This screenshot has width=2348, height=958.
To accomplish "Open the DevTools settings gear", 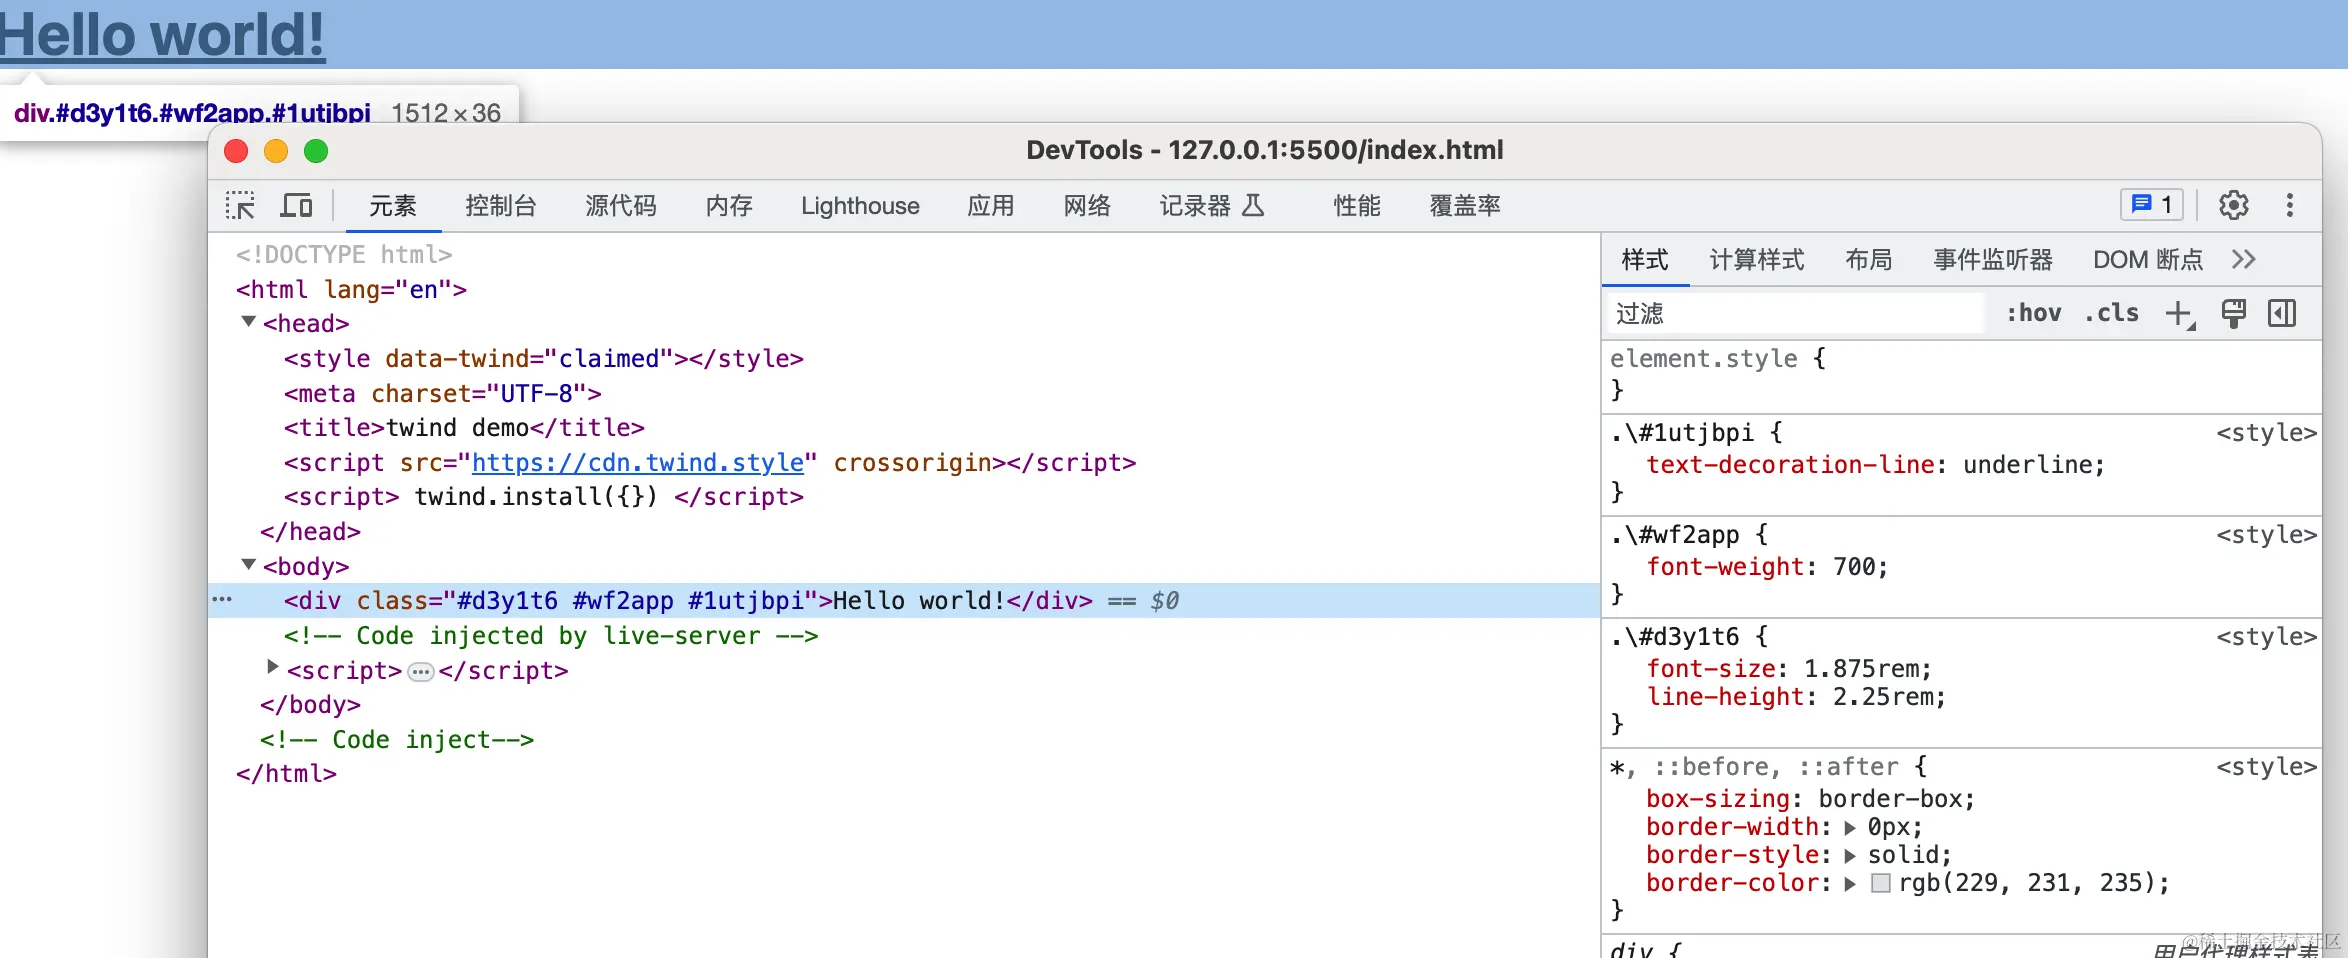I will point(2233,205).
